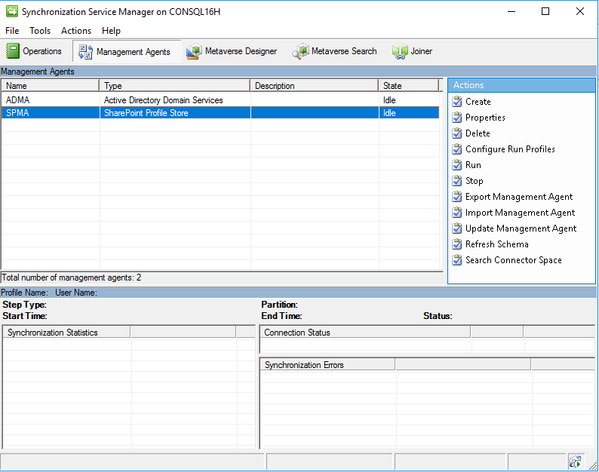Click the icon beside Run action
This screenshot has width=599, height=472.
click(x=457, y=165)
